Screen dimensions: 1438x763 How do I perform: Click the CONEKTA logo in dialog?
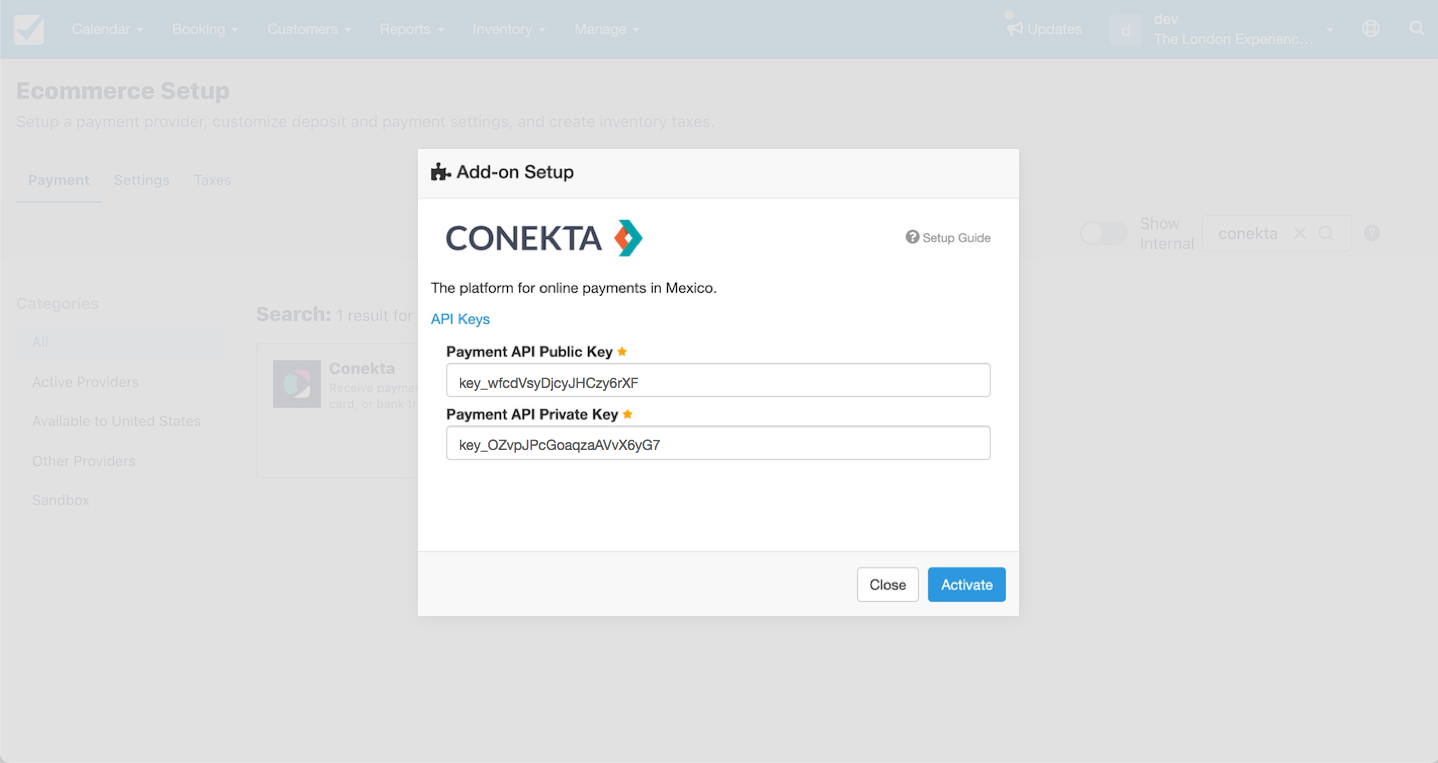coord(544,238)
